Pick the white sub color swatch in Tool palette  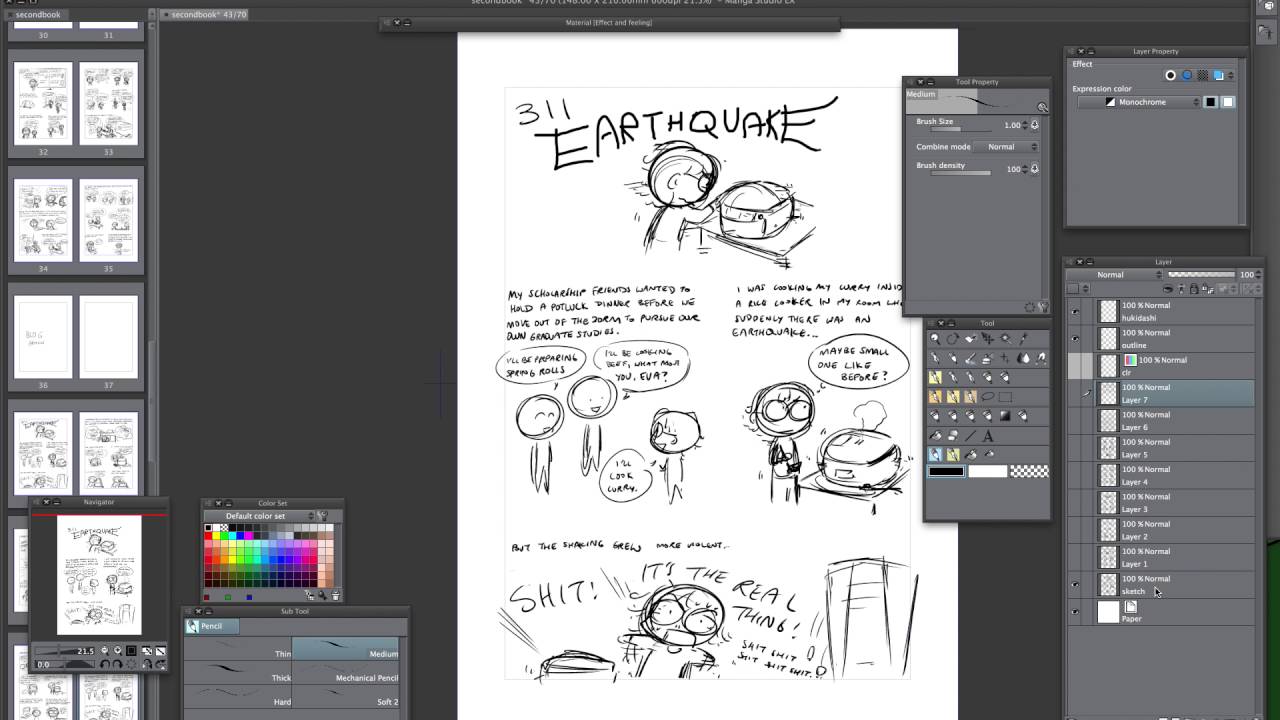click(x=988, y=472)
